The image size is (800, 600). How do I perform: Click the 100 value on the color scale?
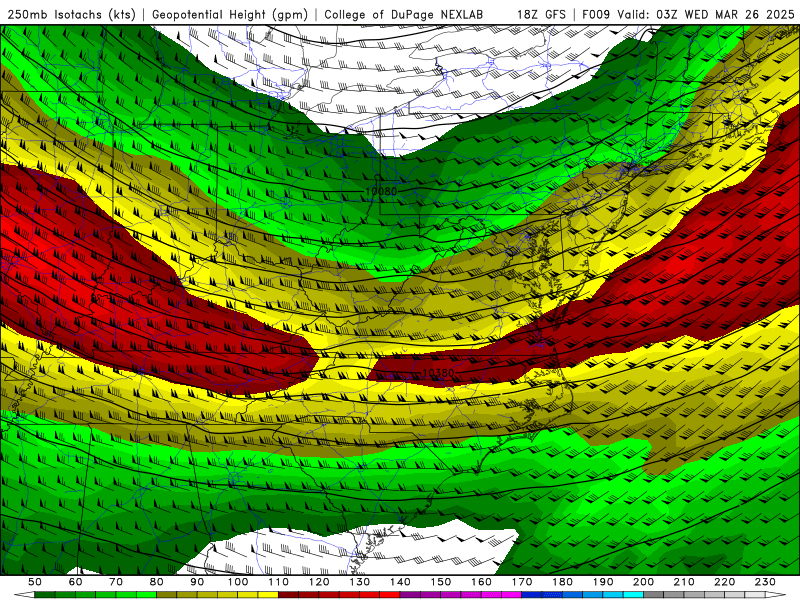click(238, 582)
